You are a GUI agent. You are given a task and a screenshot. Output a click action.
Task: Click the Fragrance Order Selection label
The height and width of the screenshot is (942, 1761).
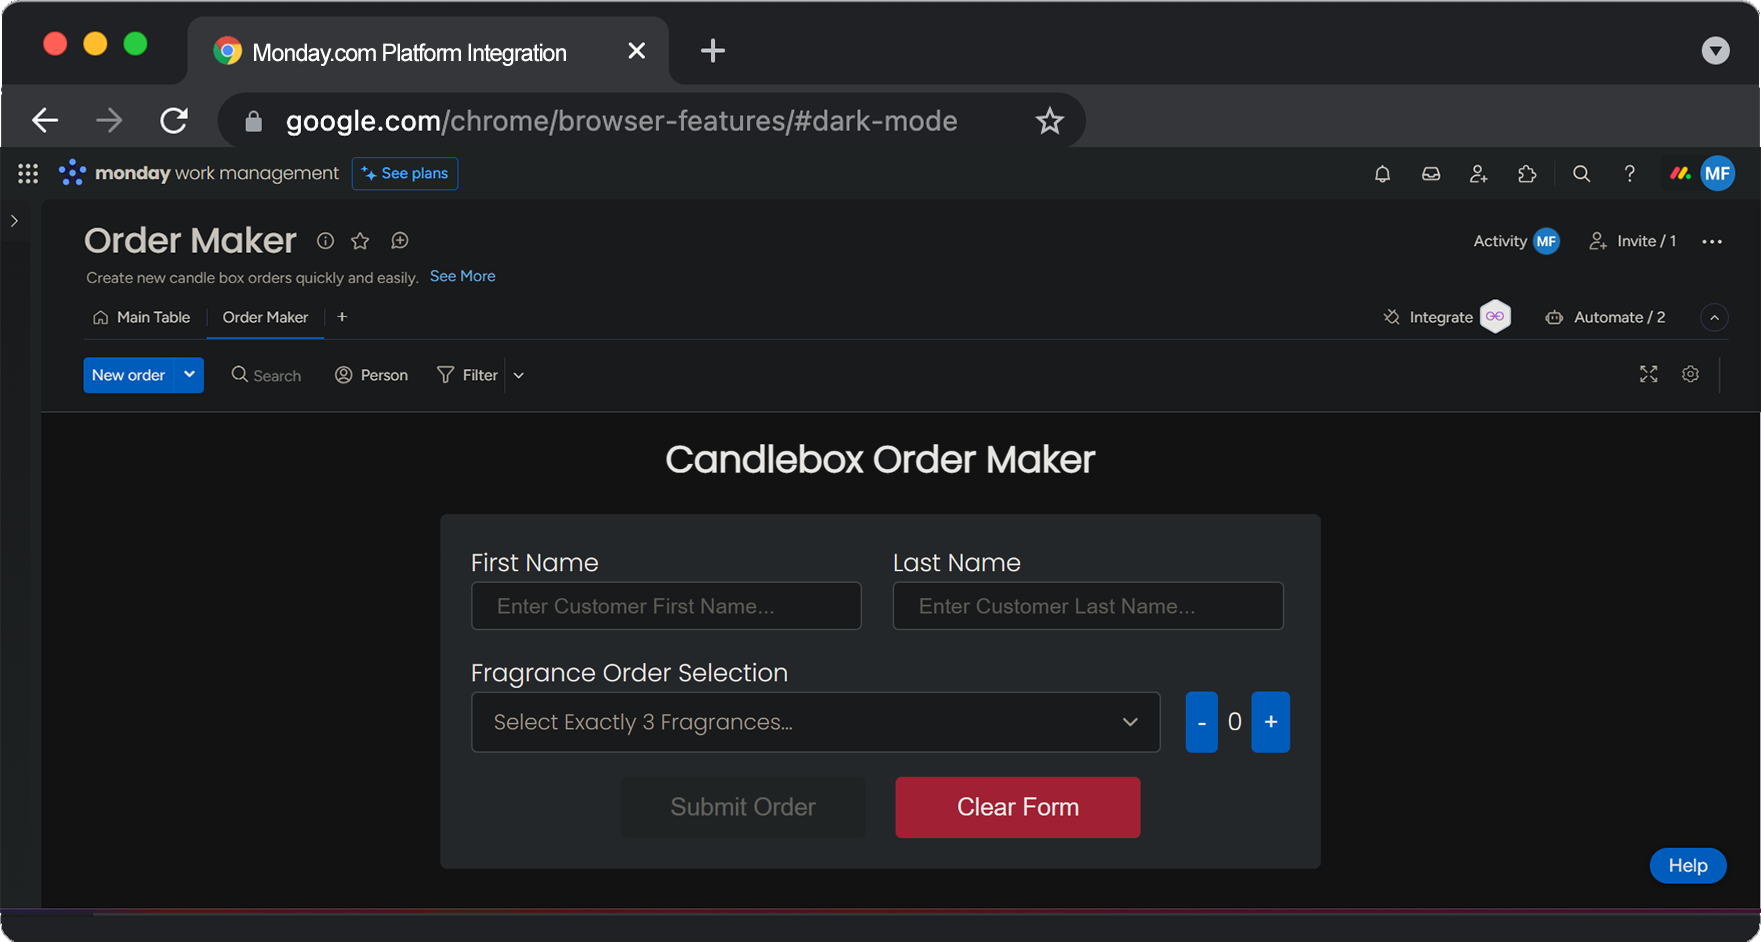pos(629,673)
